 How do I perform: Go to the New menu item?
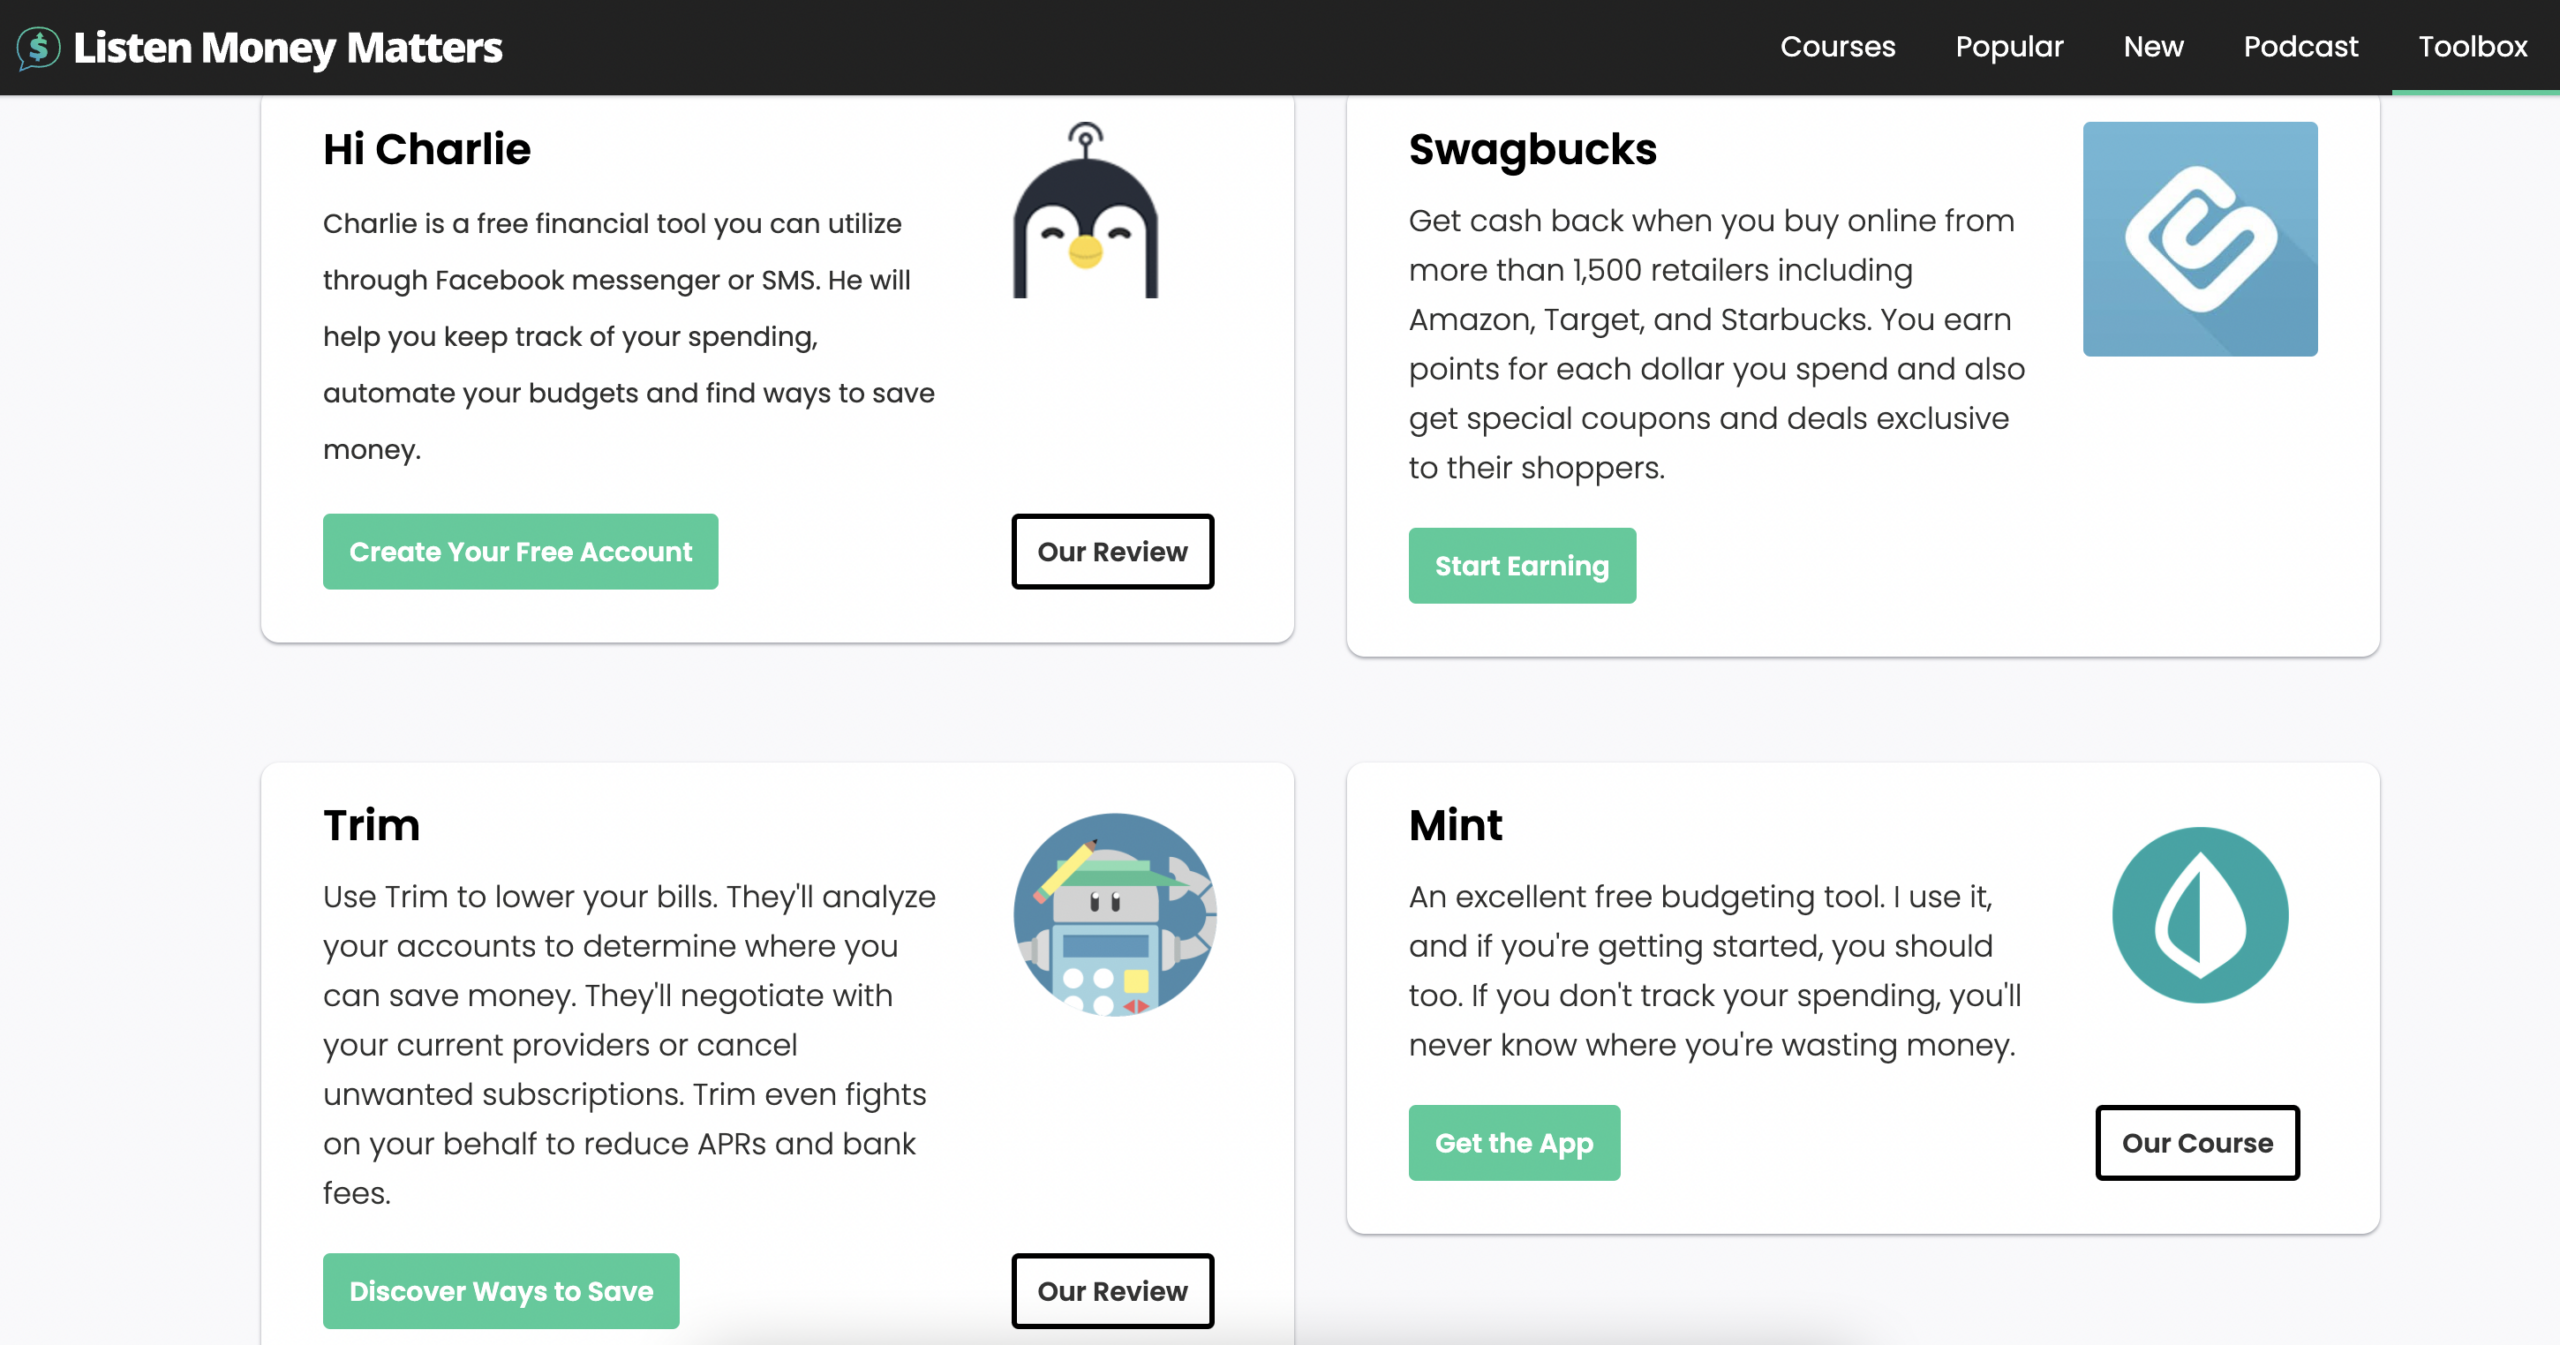(2153, 47)
